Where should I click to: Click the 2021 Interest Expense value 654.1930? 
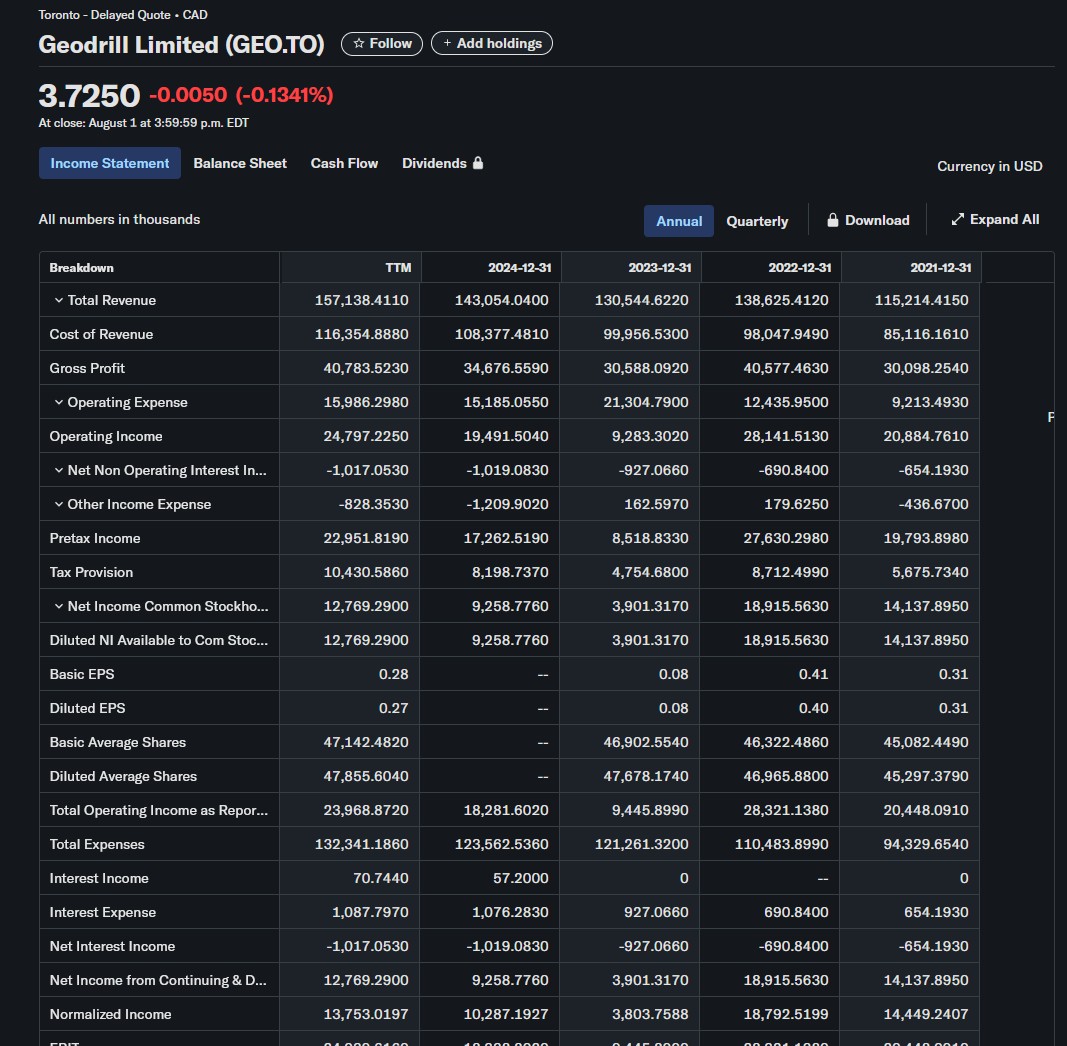coord(936,913)
